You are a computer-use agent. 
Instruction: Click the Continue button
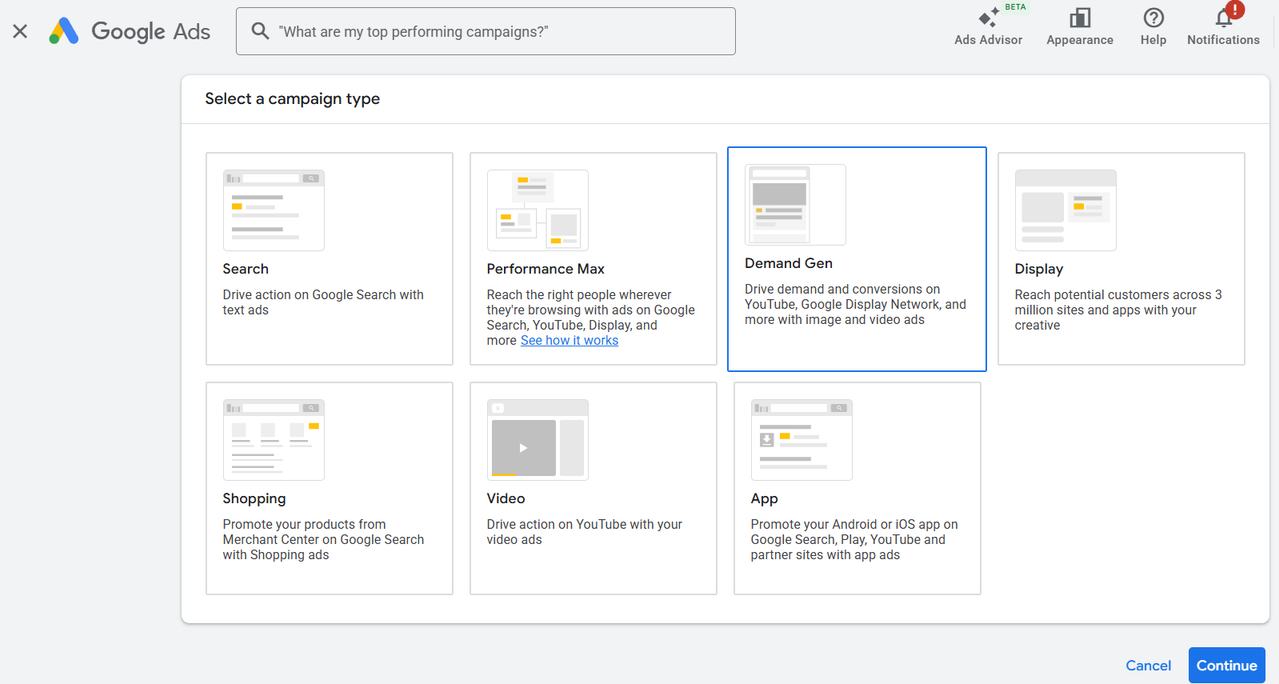(1227, 666)
